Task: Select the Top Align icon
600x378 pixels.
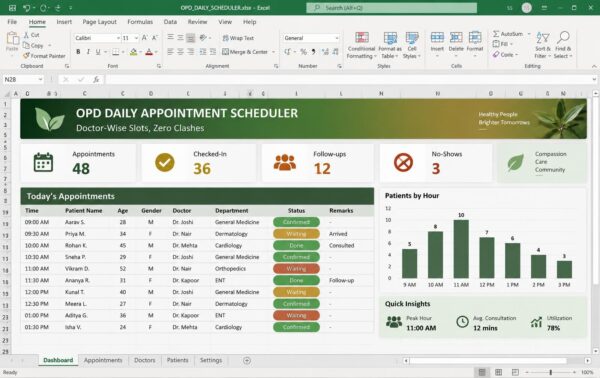Action: (x=170, y=37)
